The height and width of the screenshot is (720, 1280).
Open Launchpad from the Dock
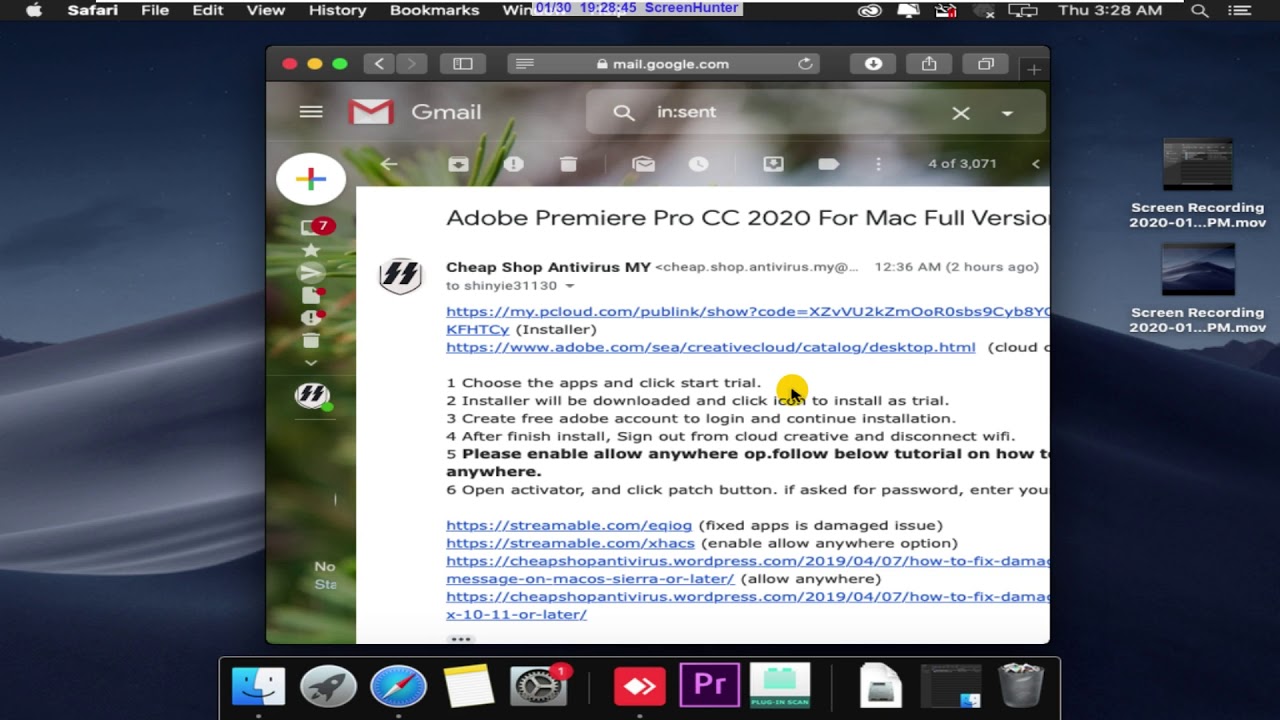click(x=328, y=686)
